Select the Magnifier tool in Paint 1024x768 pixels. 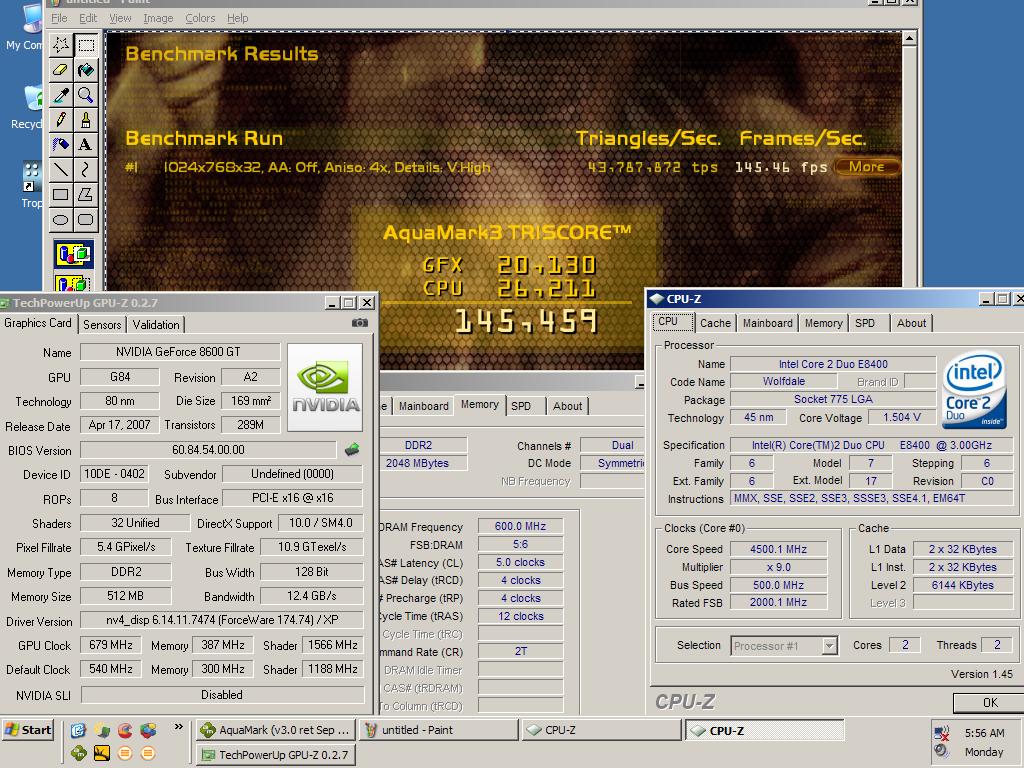click(x=86, y=95)
